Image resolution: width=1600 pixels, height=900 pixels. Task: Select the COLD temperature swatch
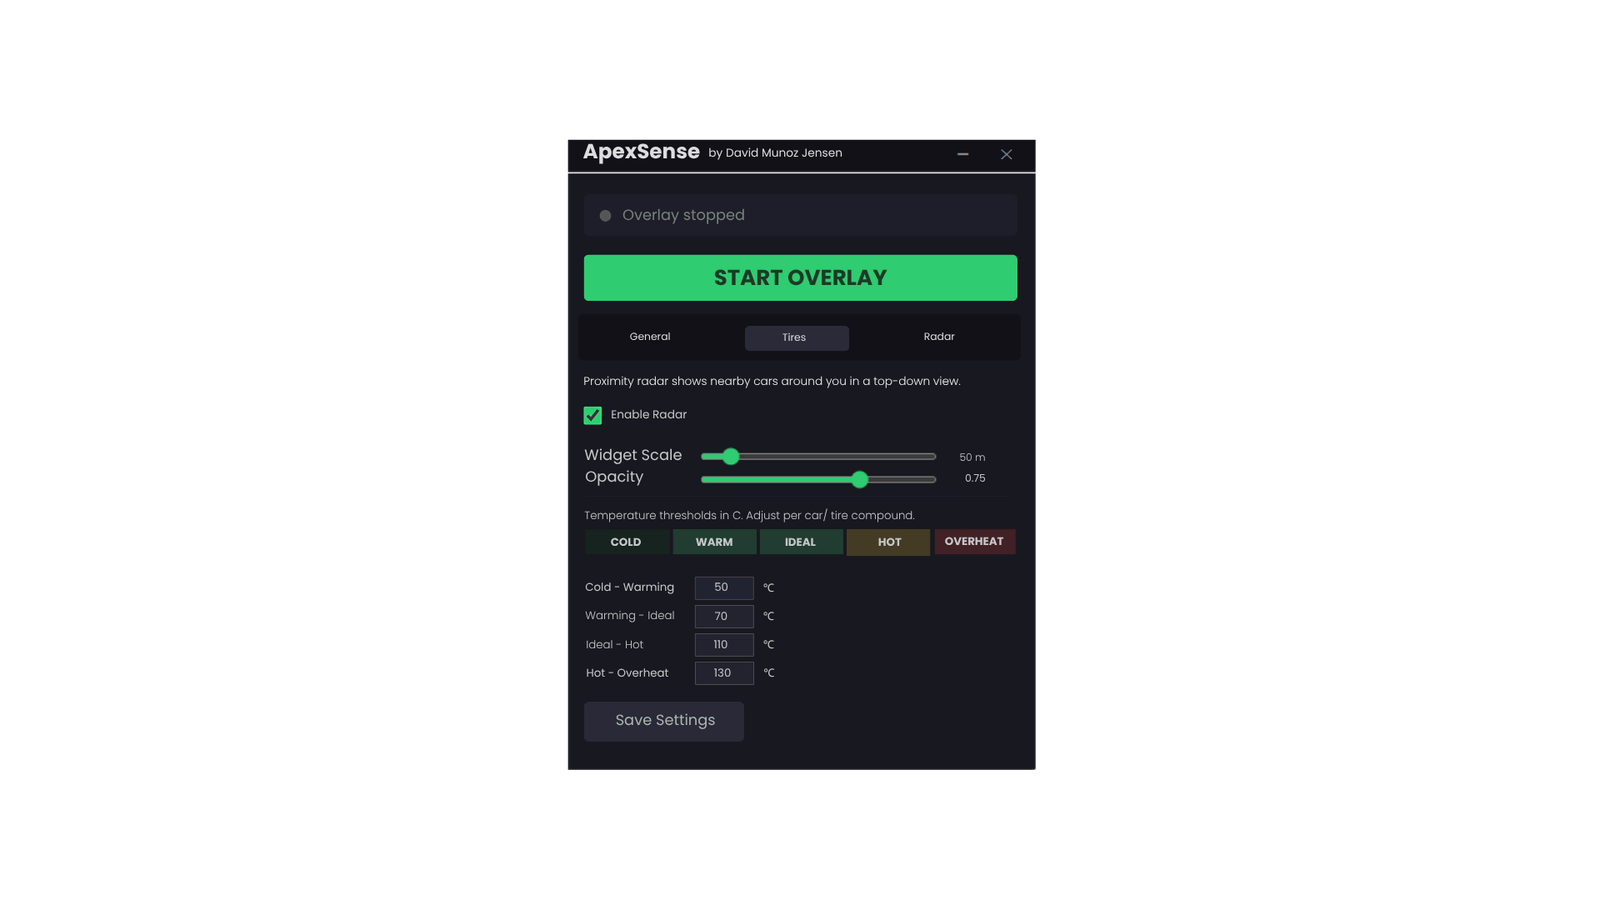pos(626,541)
